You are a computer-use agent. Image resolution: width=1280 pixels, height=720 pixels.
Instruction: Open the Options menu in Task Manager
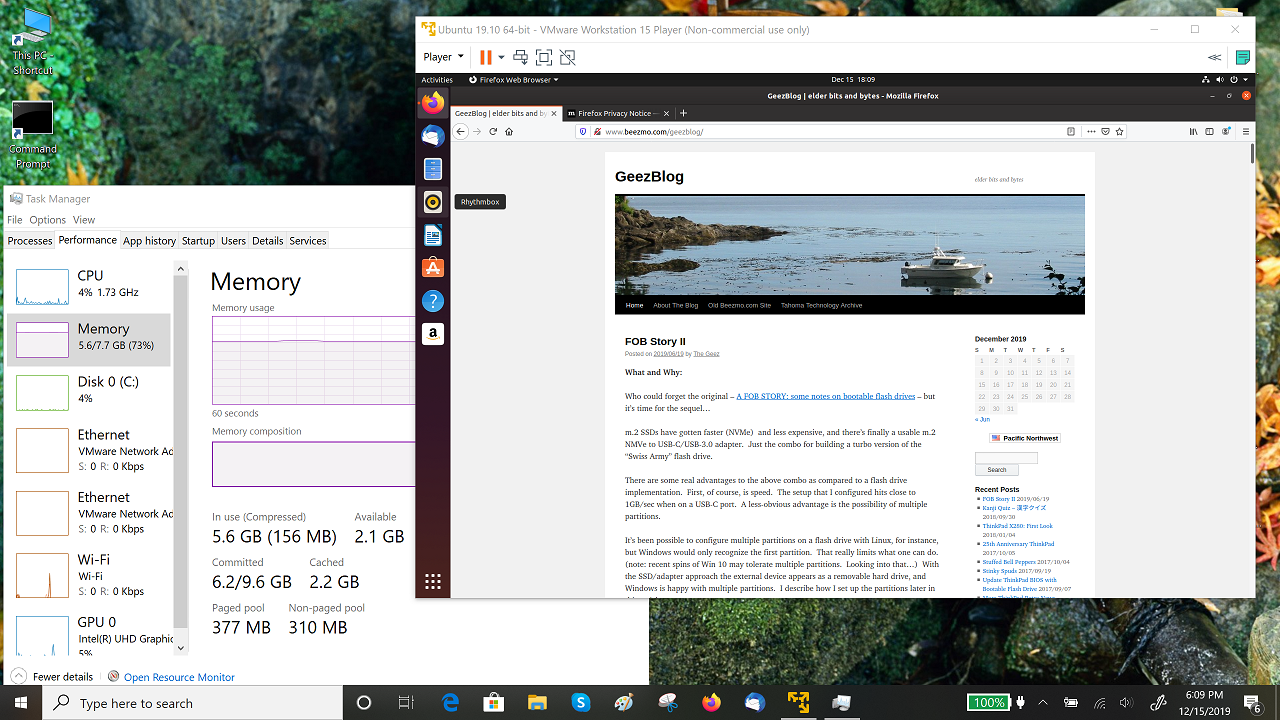(x=47, y=220)
